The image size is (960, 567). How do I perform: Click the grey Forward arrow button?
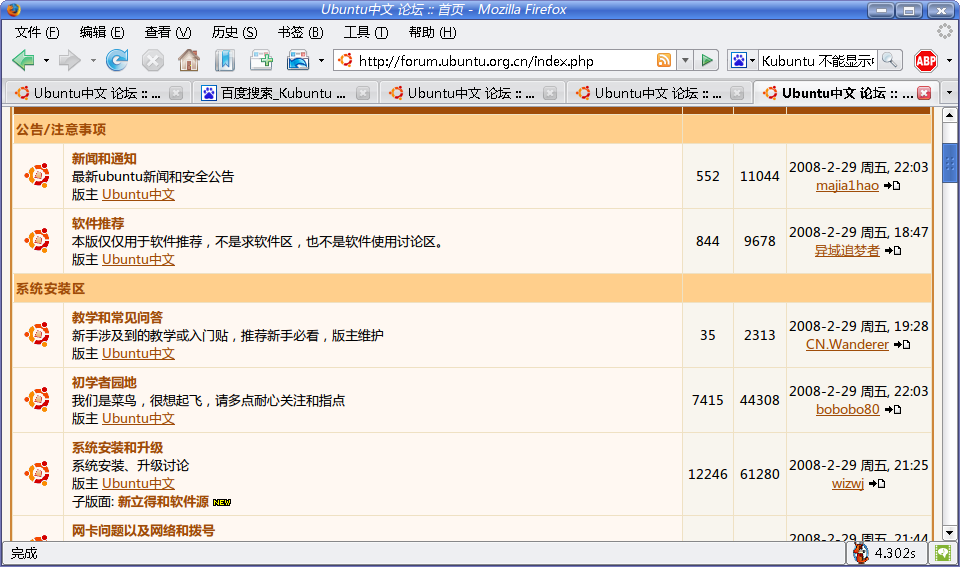(x=69, y=60)
